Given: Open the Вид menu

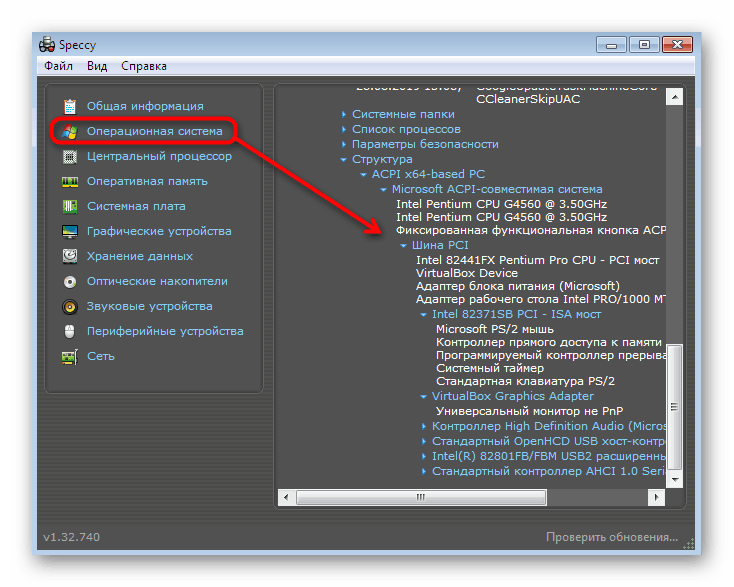Looking at the screenshot, I should coord(97,66).
